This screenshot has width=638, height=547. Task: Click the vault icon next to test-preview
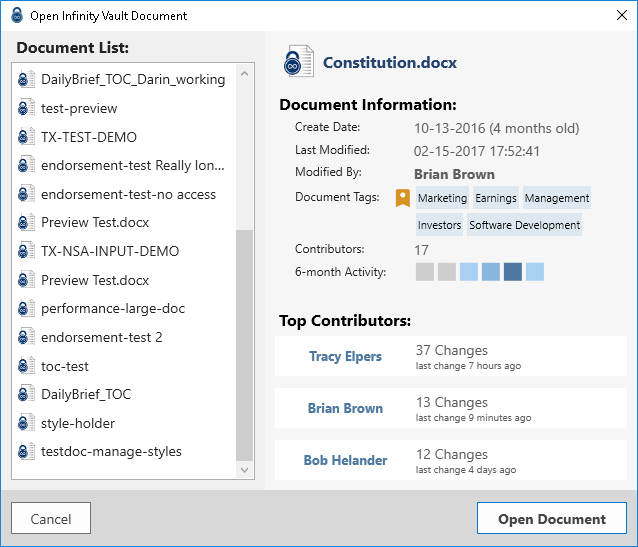point(27,108)
